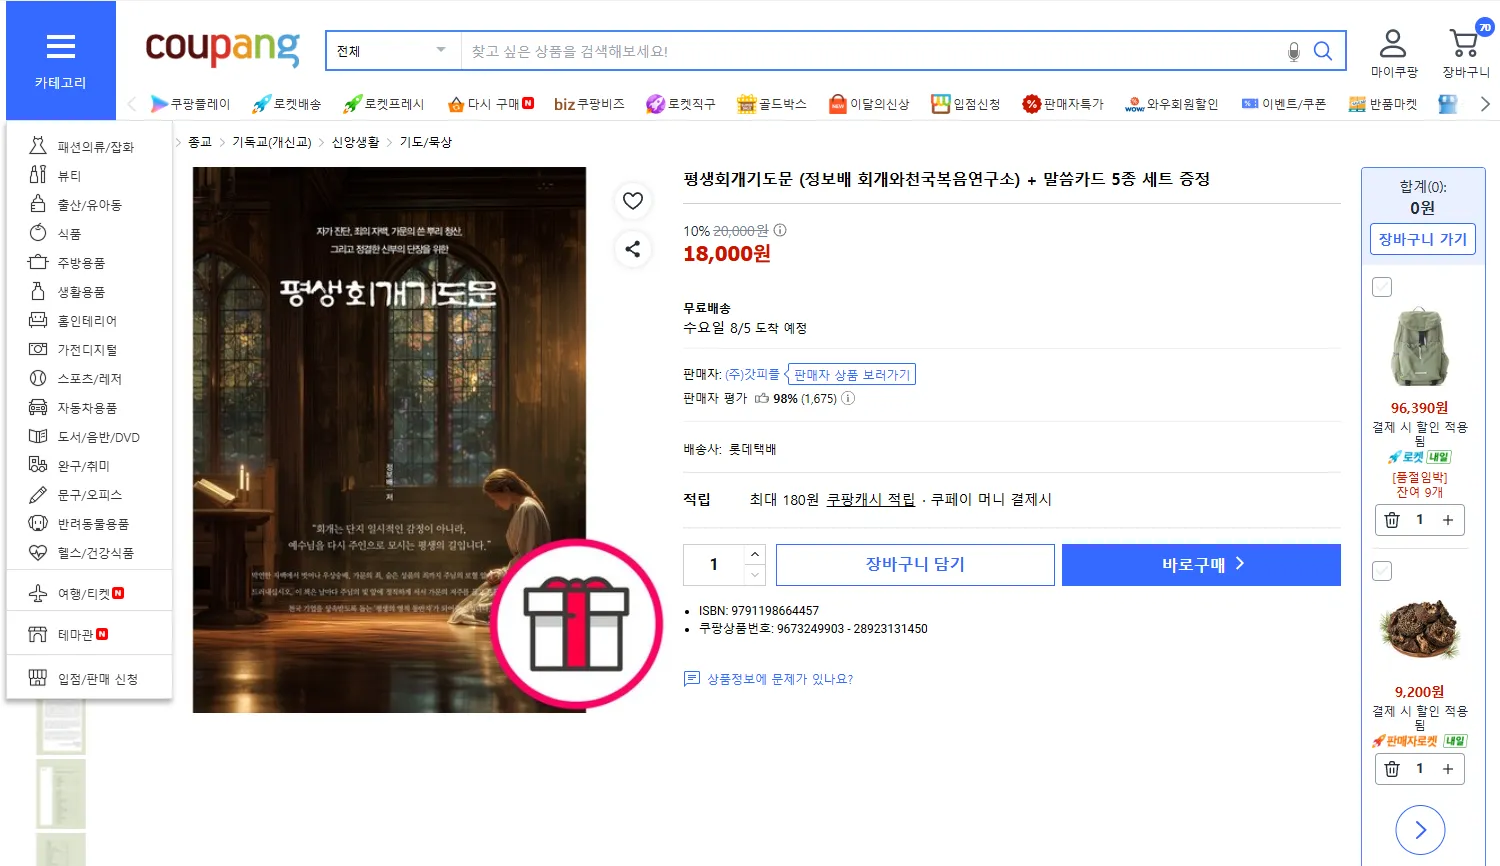Increase quantity with the up stepper arrow
Screen dimensions: 1500x866
(755, 554)
